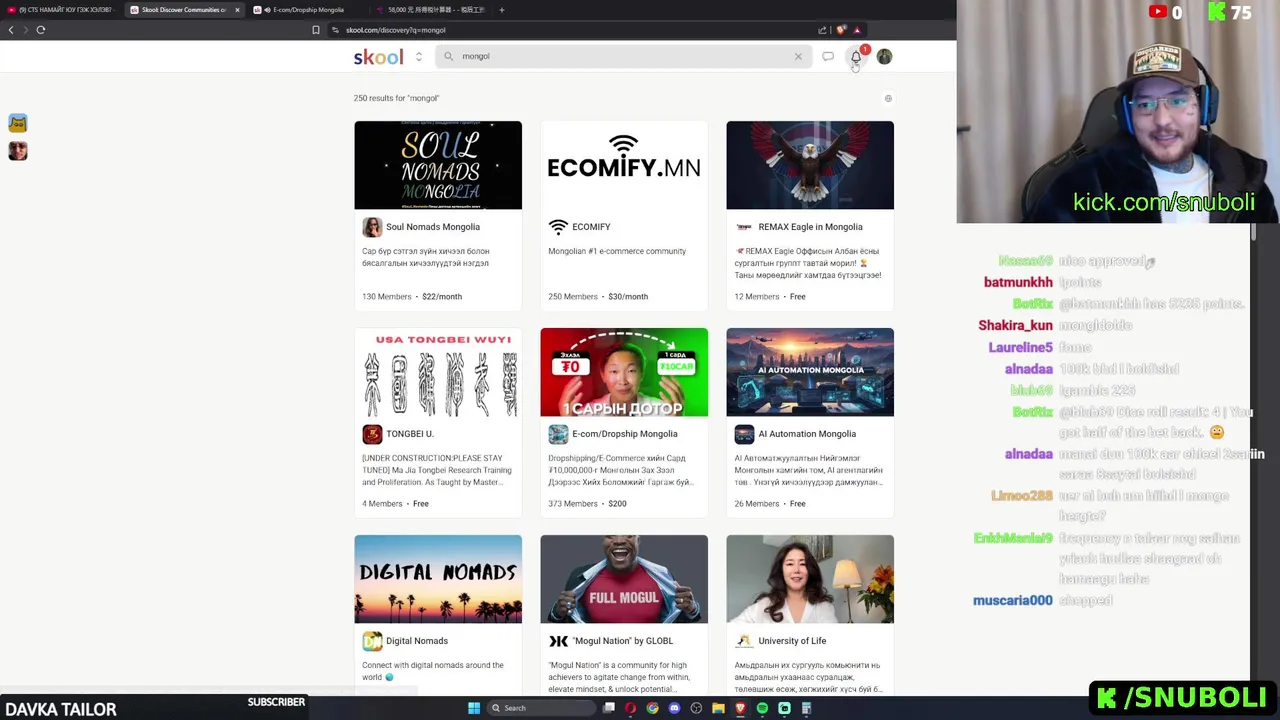1280x720 pixels.
Task: Click the "250 Members • $30/month" text
Action: click(598, 297)
